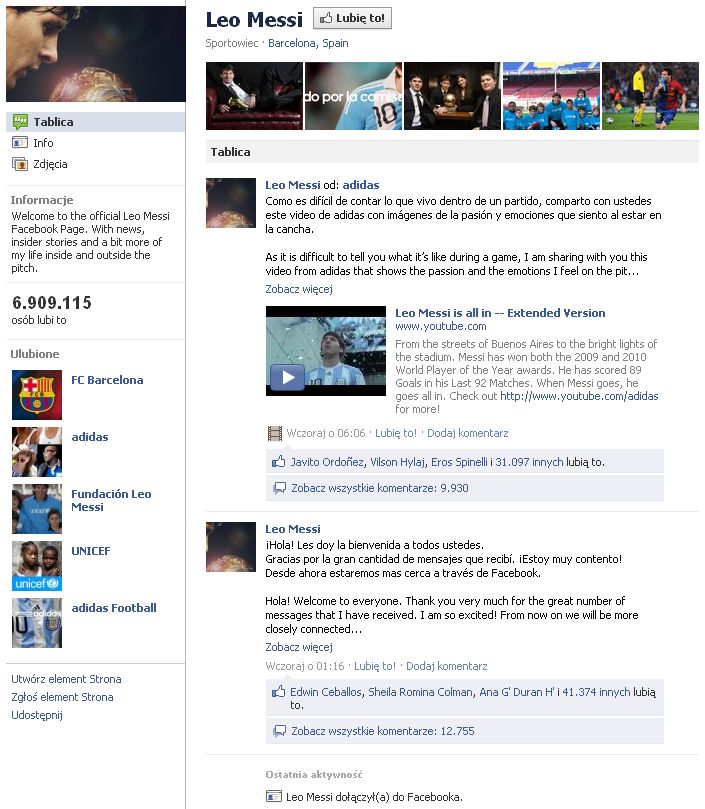Click the adidas Football page picture
705x809 pixels.
37,623
